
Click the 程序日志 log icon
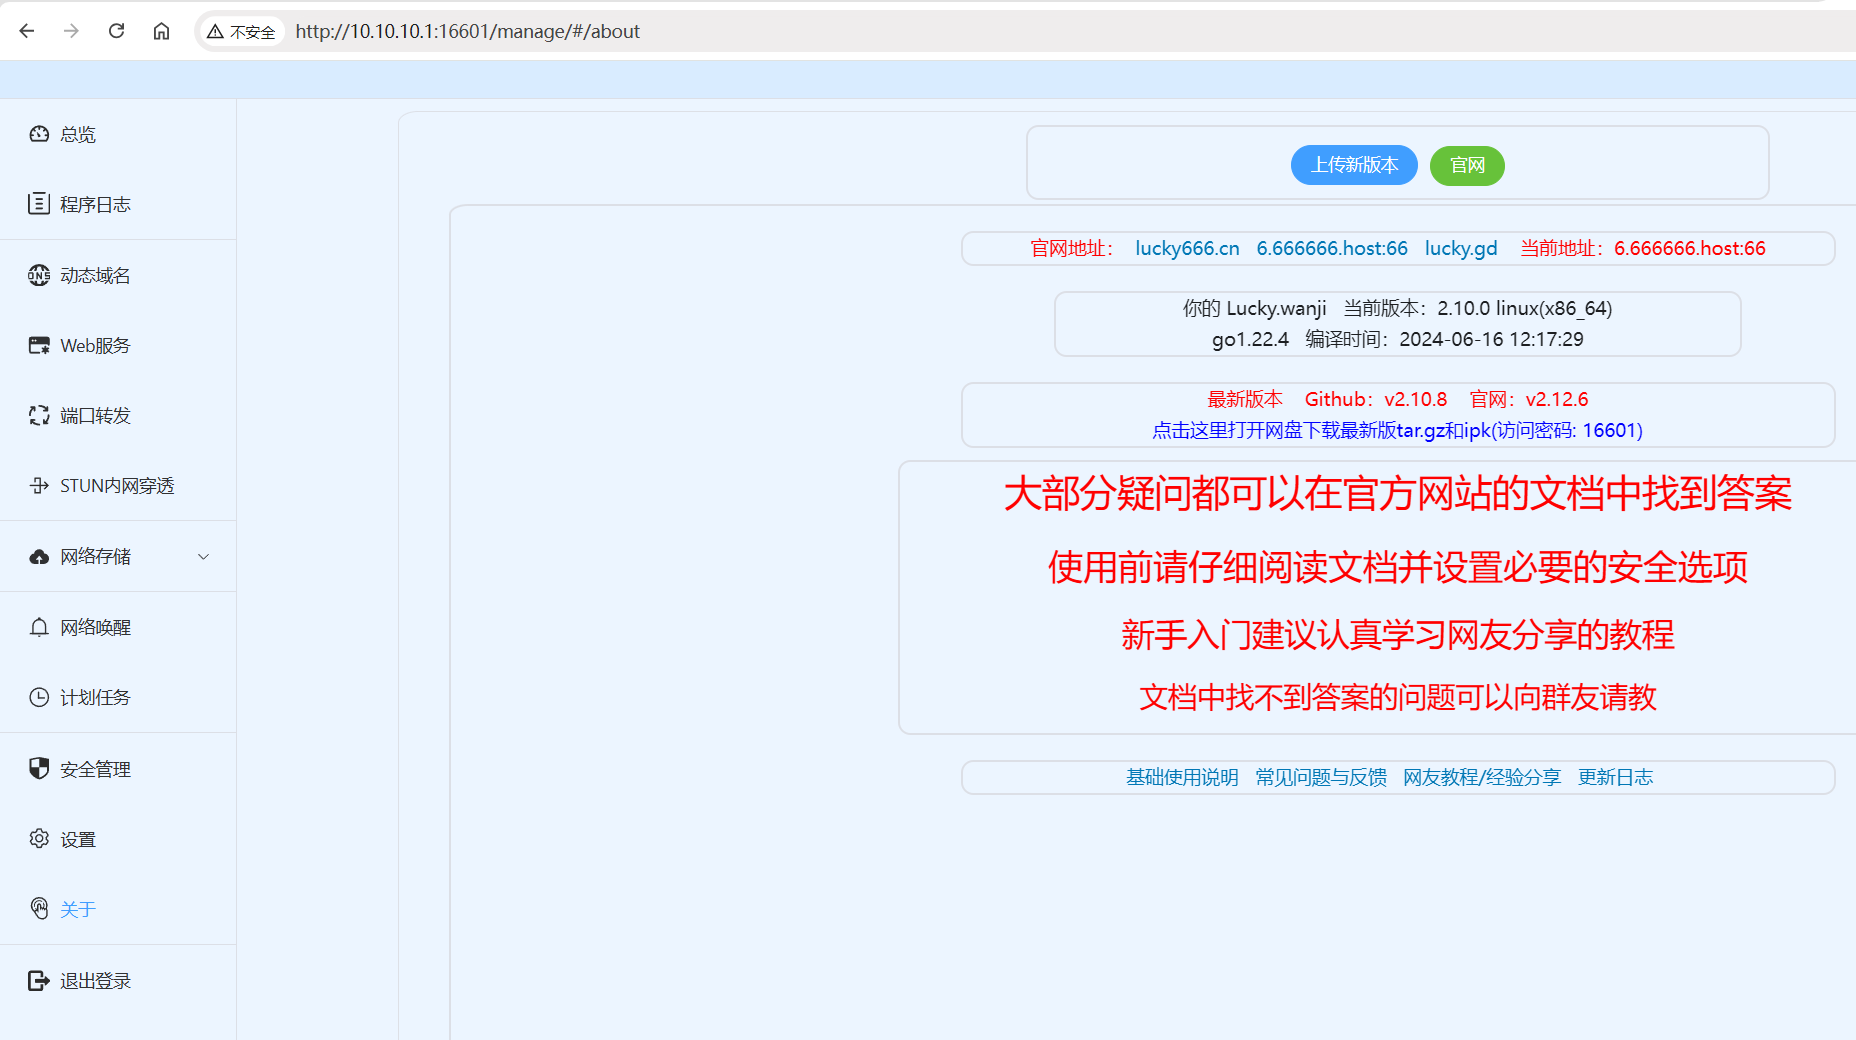tap(39, 204)
